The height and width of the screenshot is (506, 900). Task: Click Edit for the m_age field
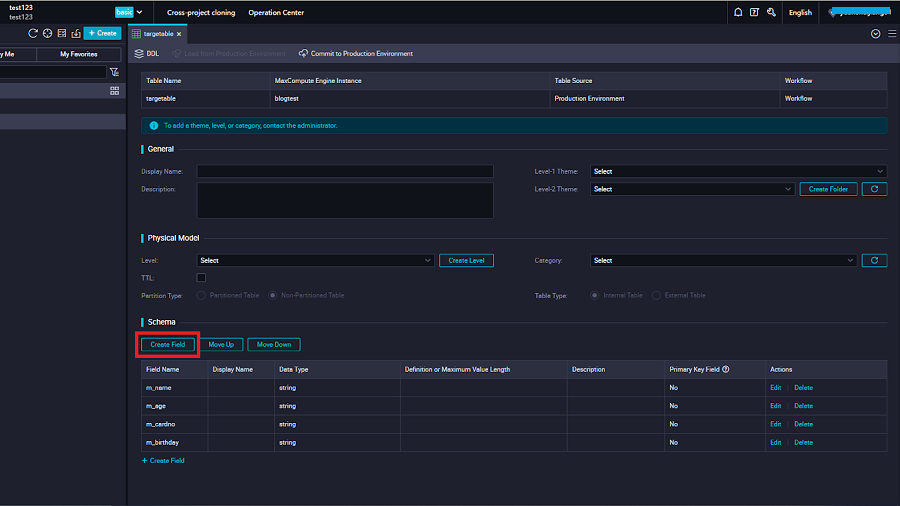tap(775, 406)
